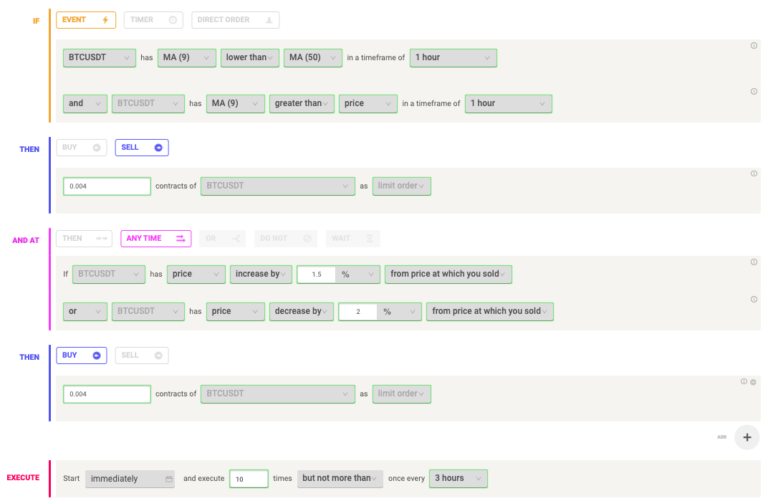
Task: Expand the 'lower than' comparison dropdown
Action: point(250,57)
